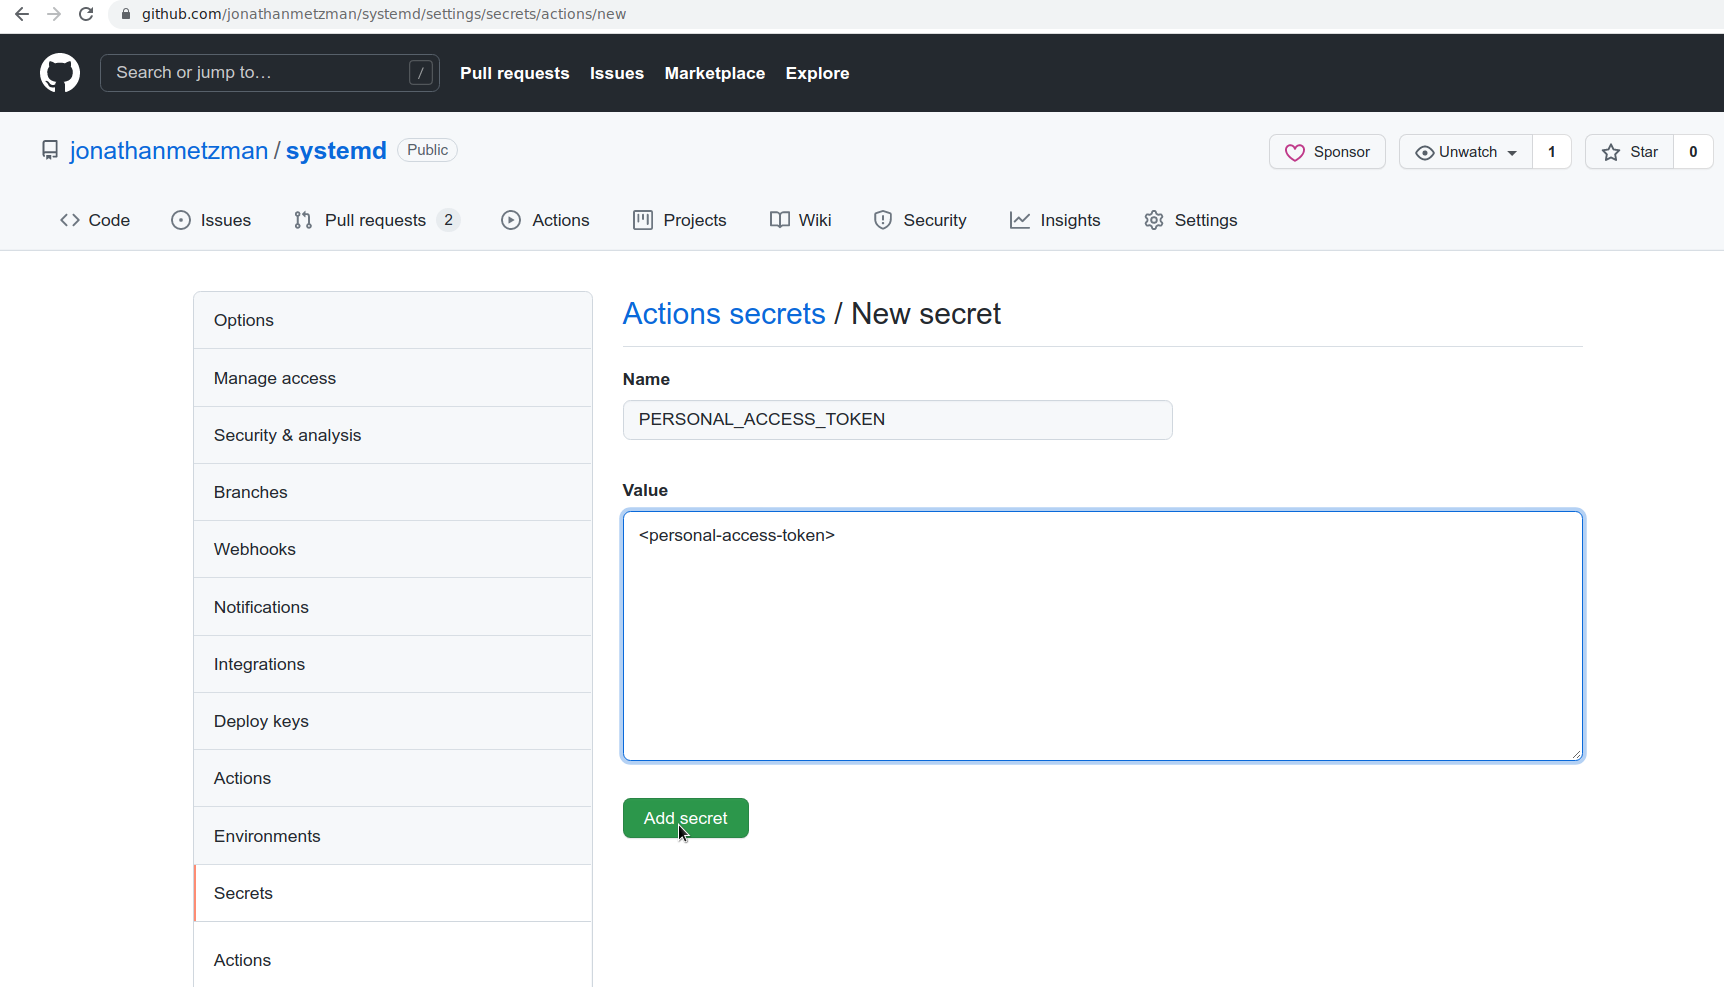This screenshot has height=987, width=1724.
Task: Open Explore in the top header
Action: click(x=817, y=73)
